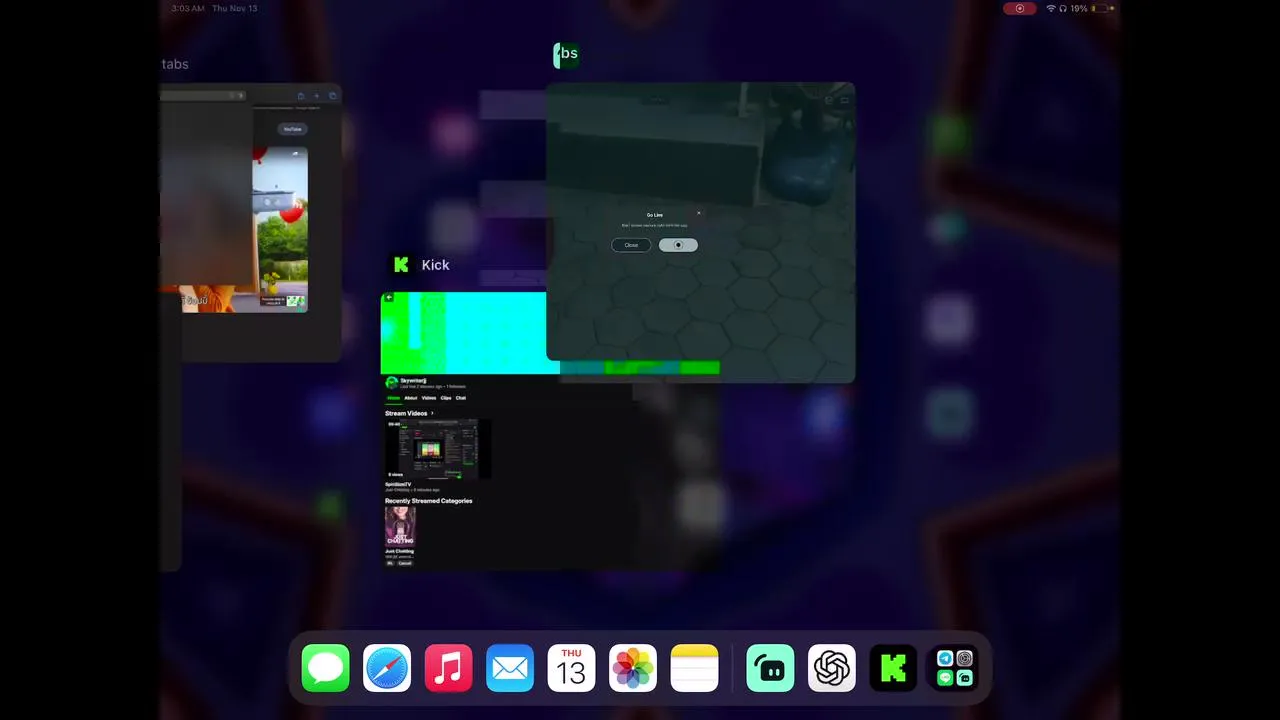Tap the Kick app icon above its card

click(401, 265)
